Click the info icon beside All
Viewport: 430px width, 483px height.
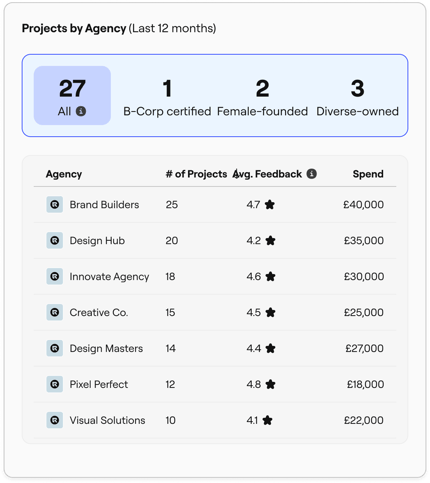coord(81,111)
